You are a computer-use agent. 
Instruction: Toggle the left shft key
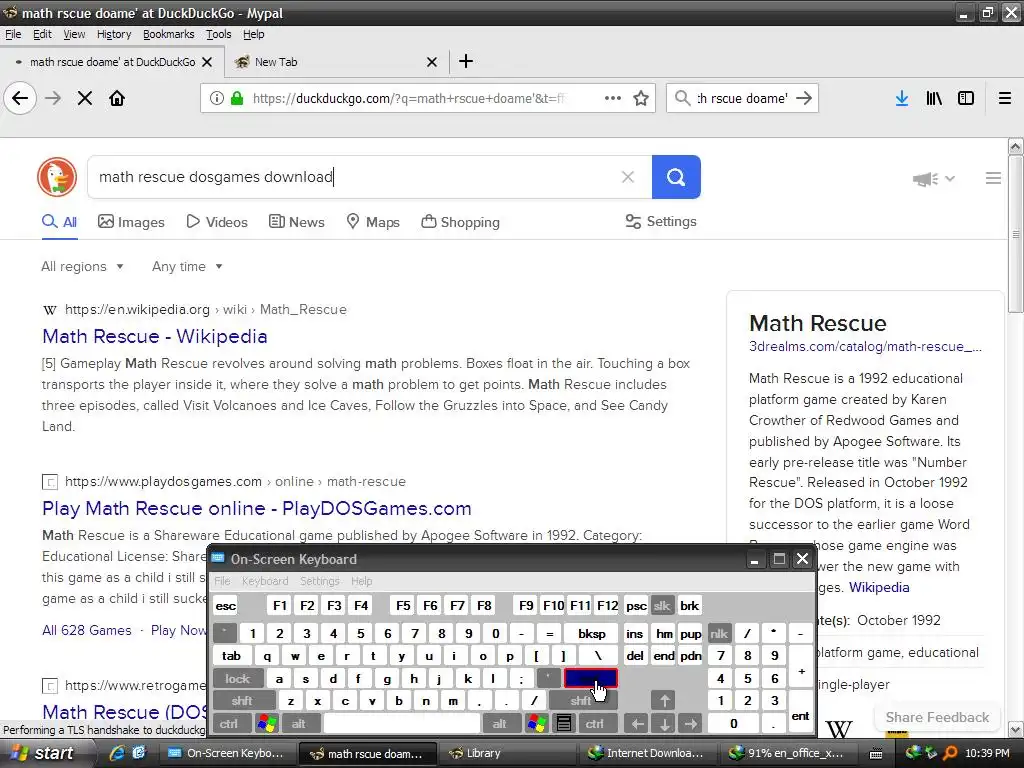[x=242, y=701]
